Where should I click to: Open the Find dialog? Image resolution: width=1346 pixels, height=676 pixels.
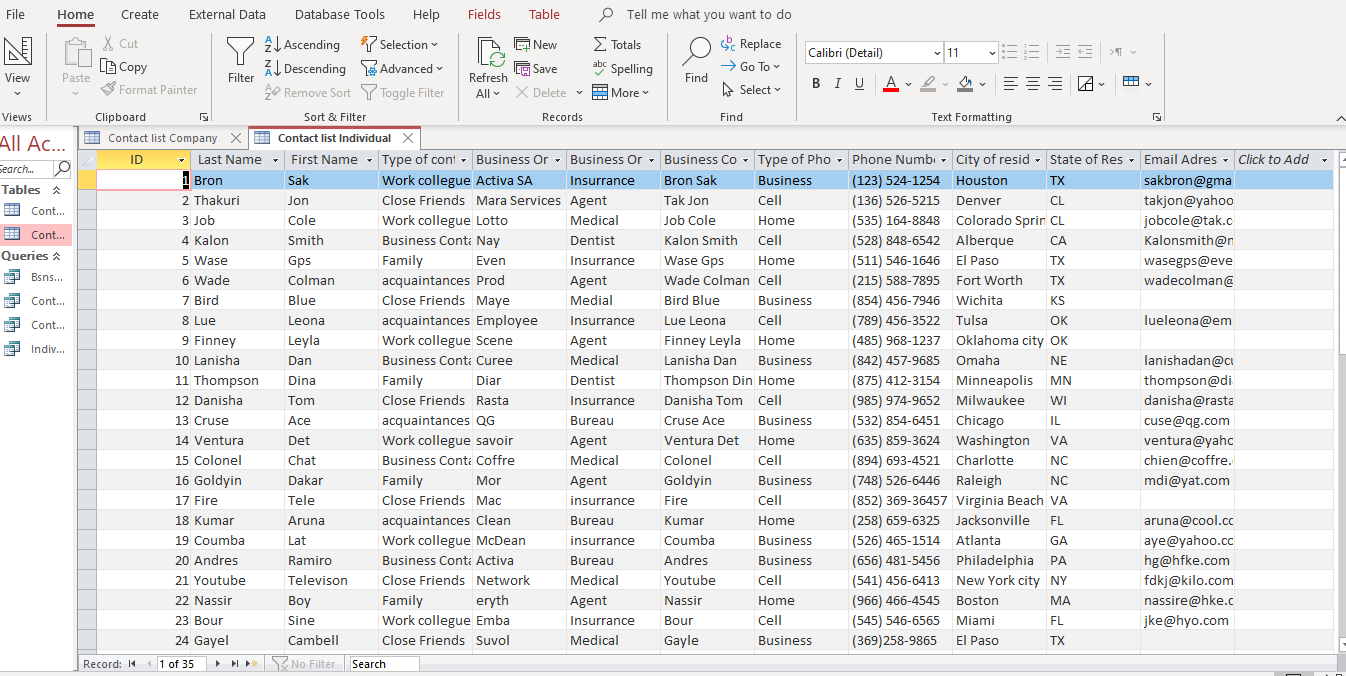pyautogui.click(x=695, y=60)
